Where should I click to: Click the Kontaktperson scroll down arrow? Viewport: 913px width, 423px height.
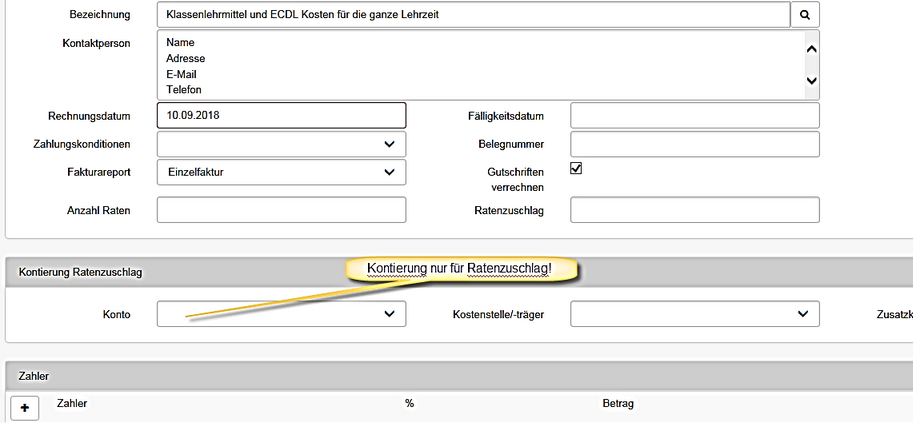point(812,80)
